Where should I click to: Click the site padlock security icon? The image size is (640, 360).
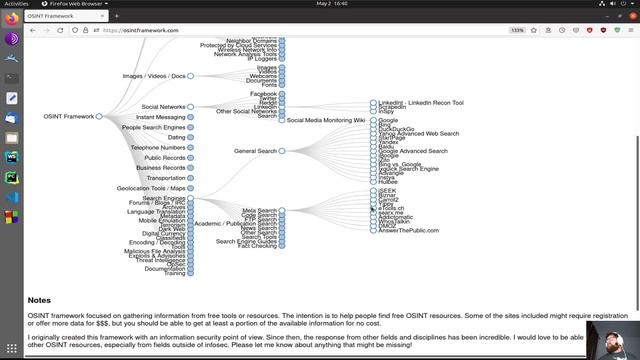click(86, 30)
